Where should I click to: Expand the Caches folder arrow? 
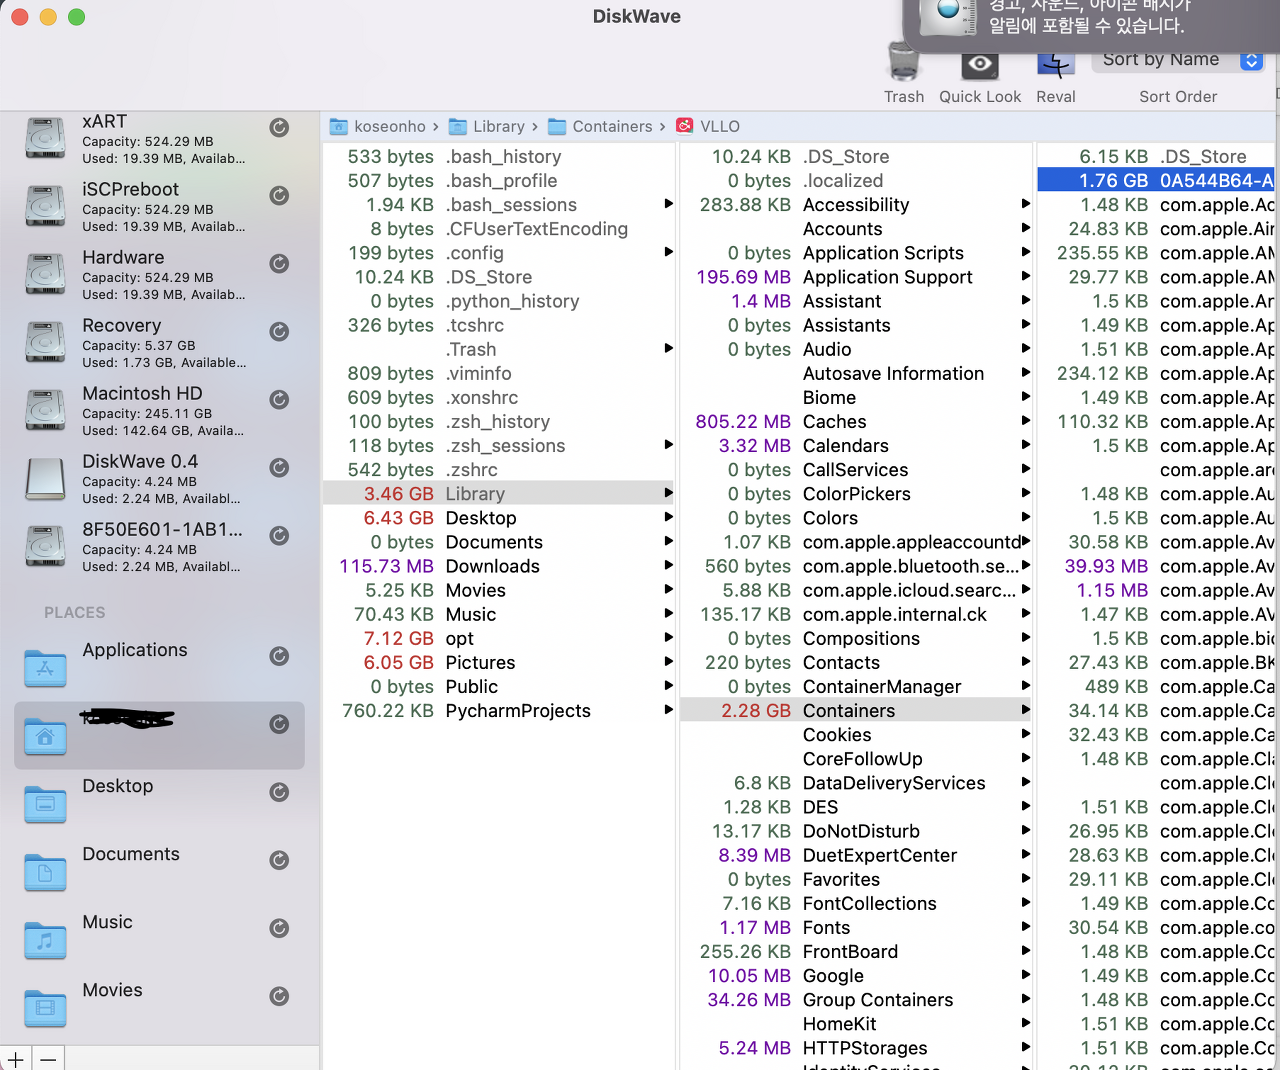click(1026, 421)
